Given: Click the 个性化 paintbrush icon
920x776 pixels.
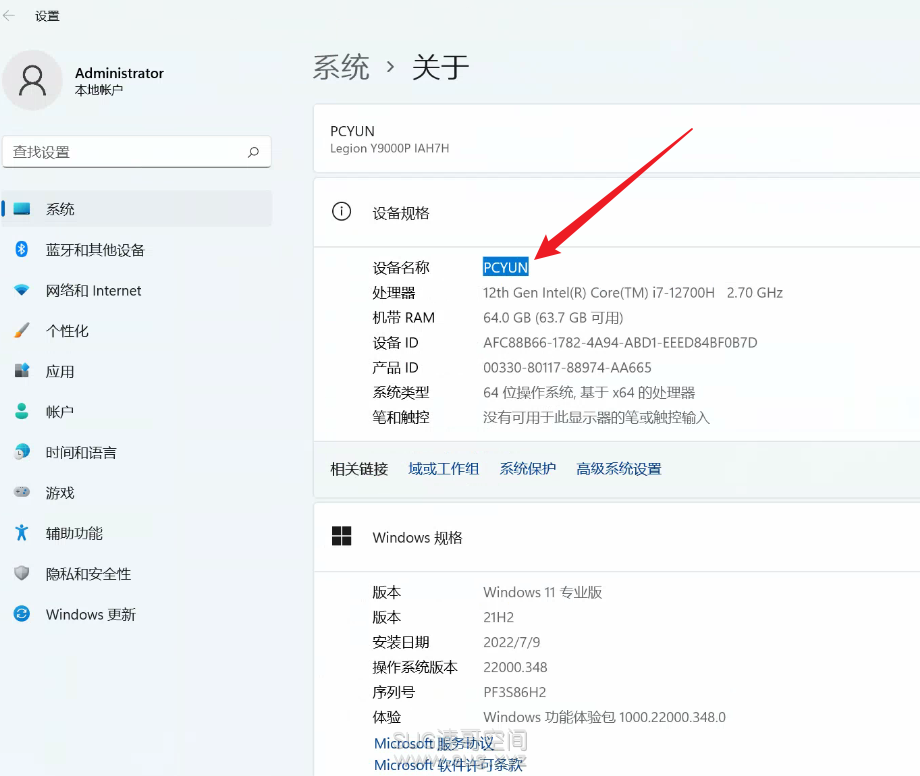Looking at the screenshot, I should click(x=22, y=330).
